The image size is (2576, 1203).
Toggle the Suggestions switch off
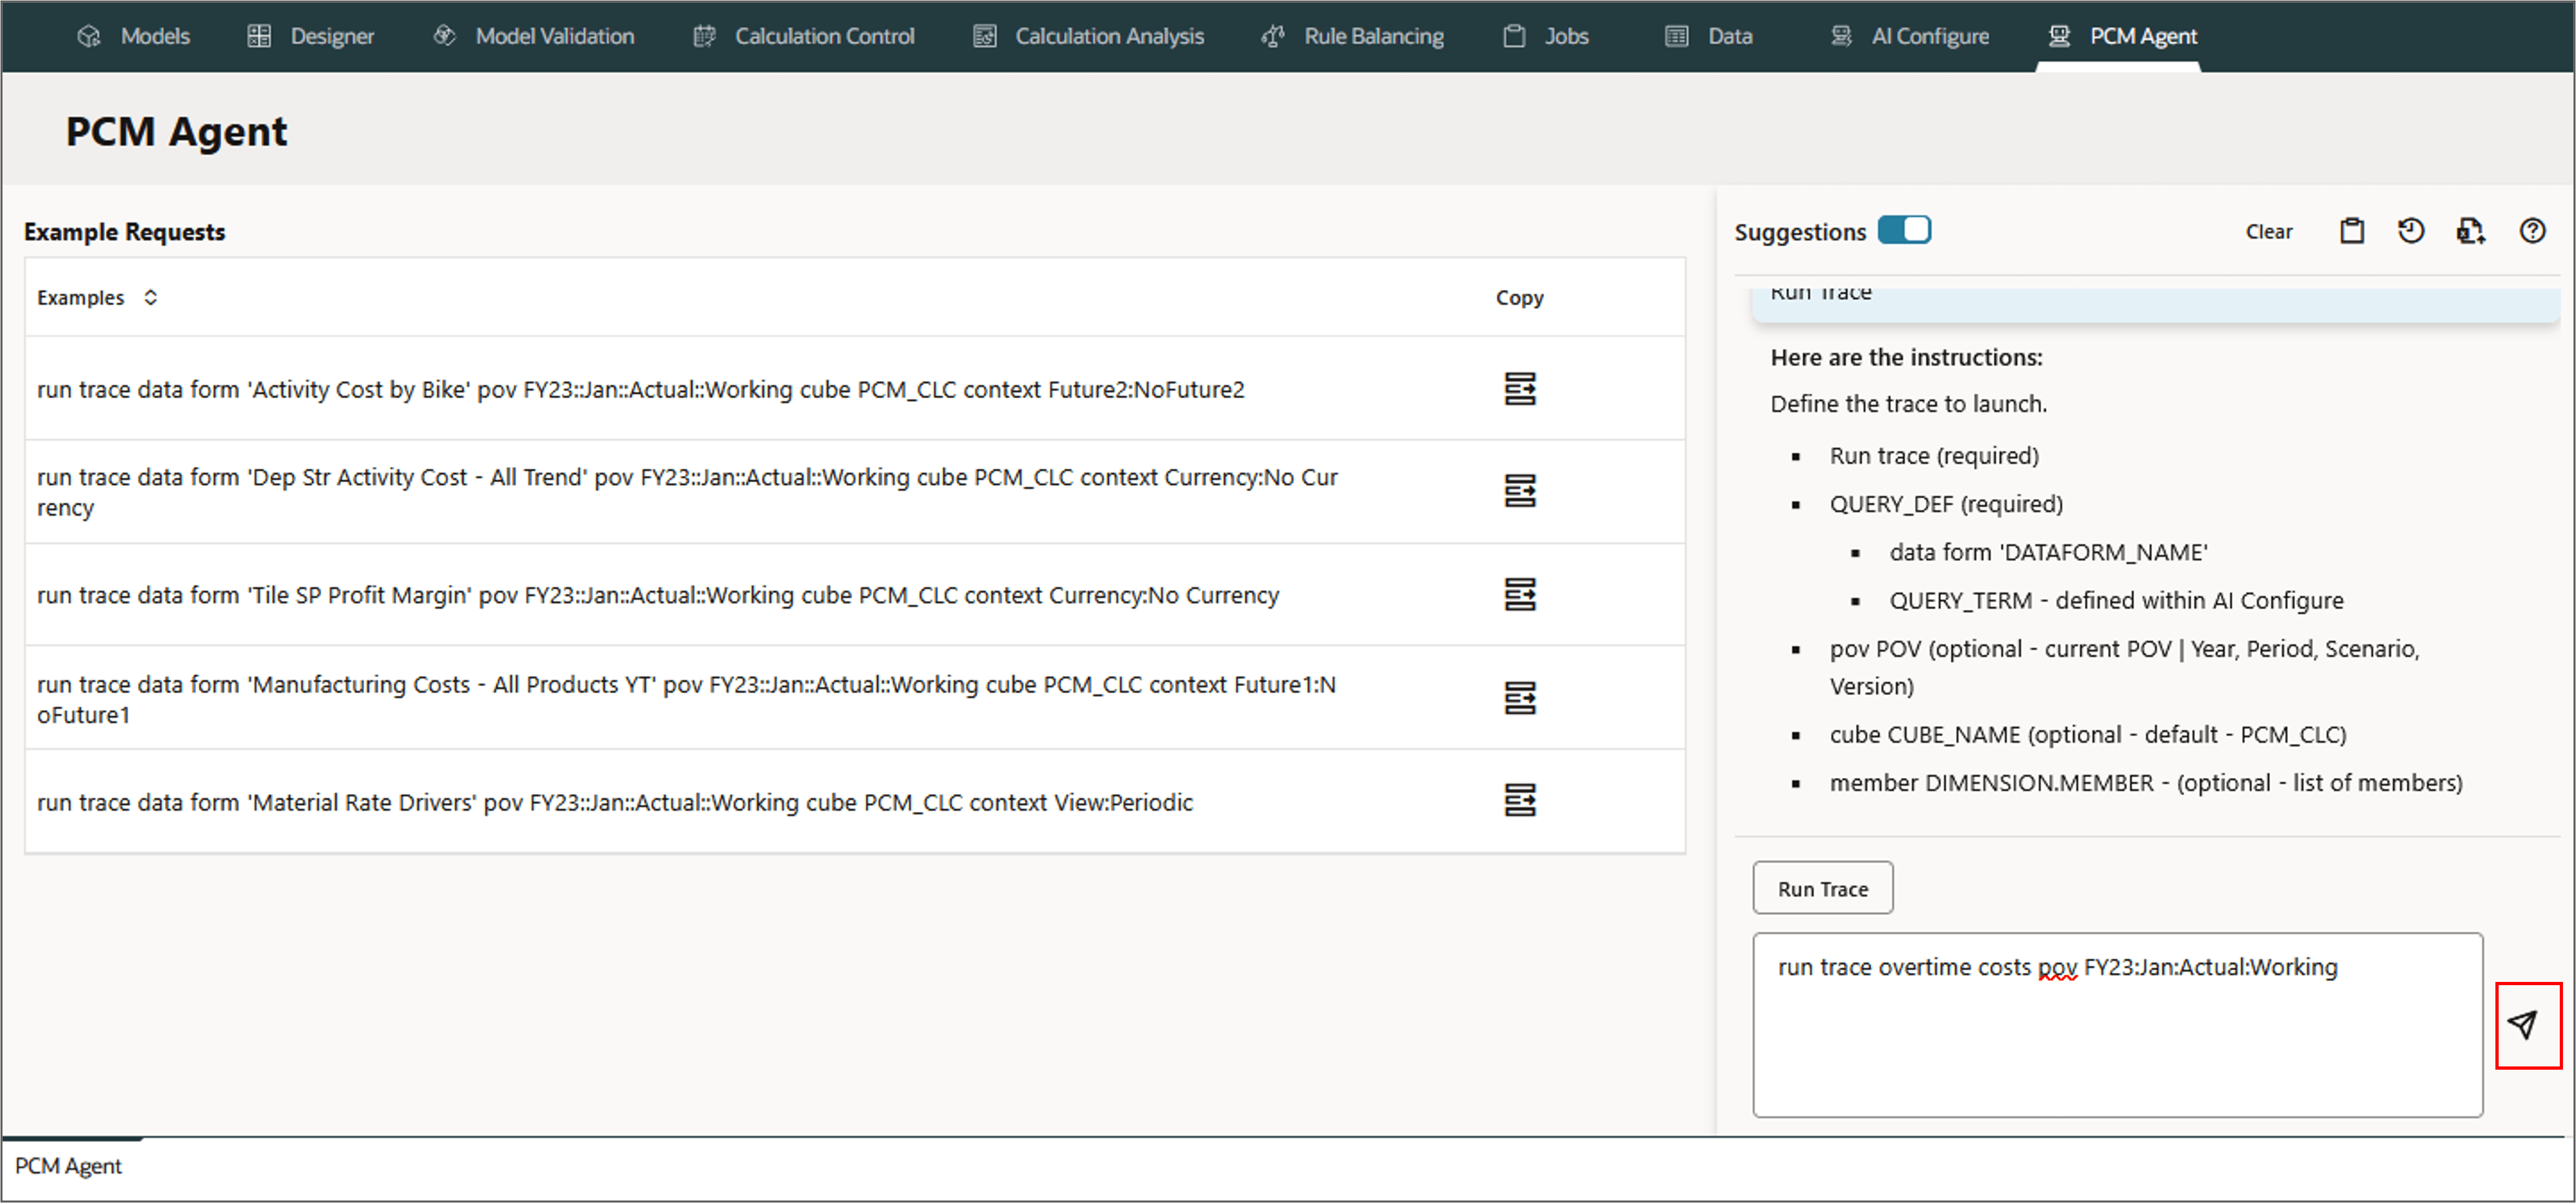1903,231
